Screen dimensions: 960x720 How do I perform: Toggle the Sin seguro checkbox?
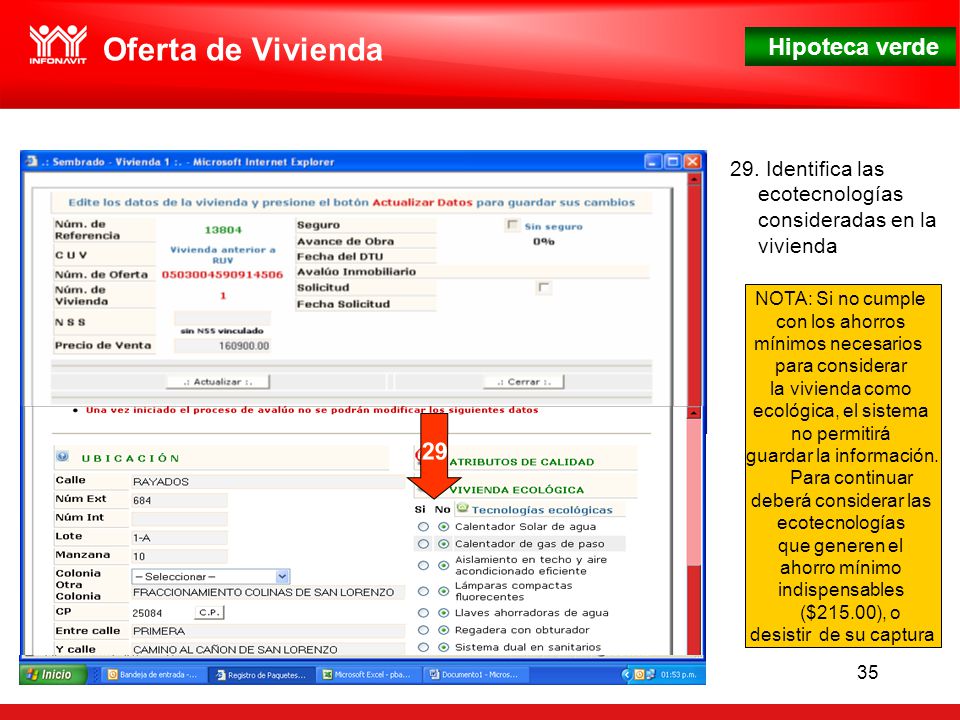click(512, 225)
